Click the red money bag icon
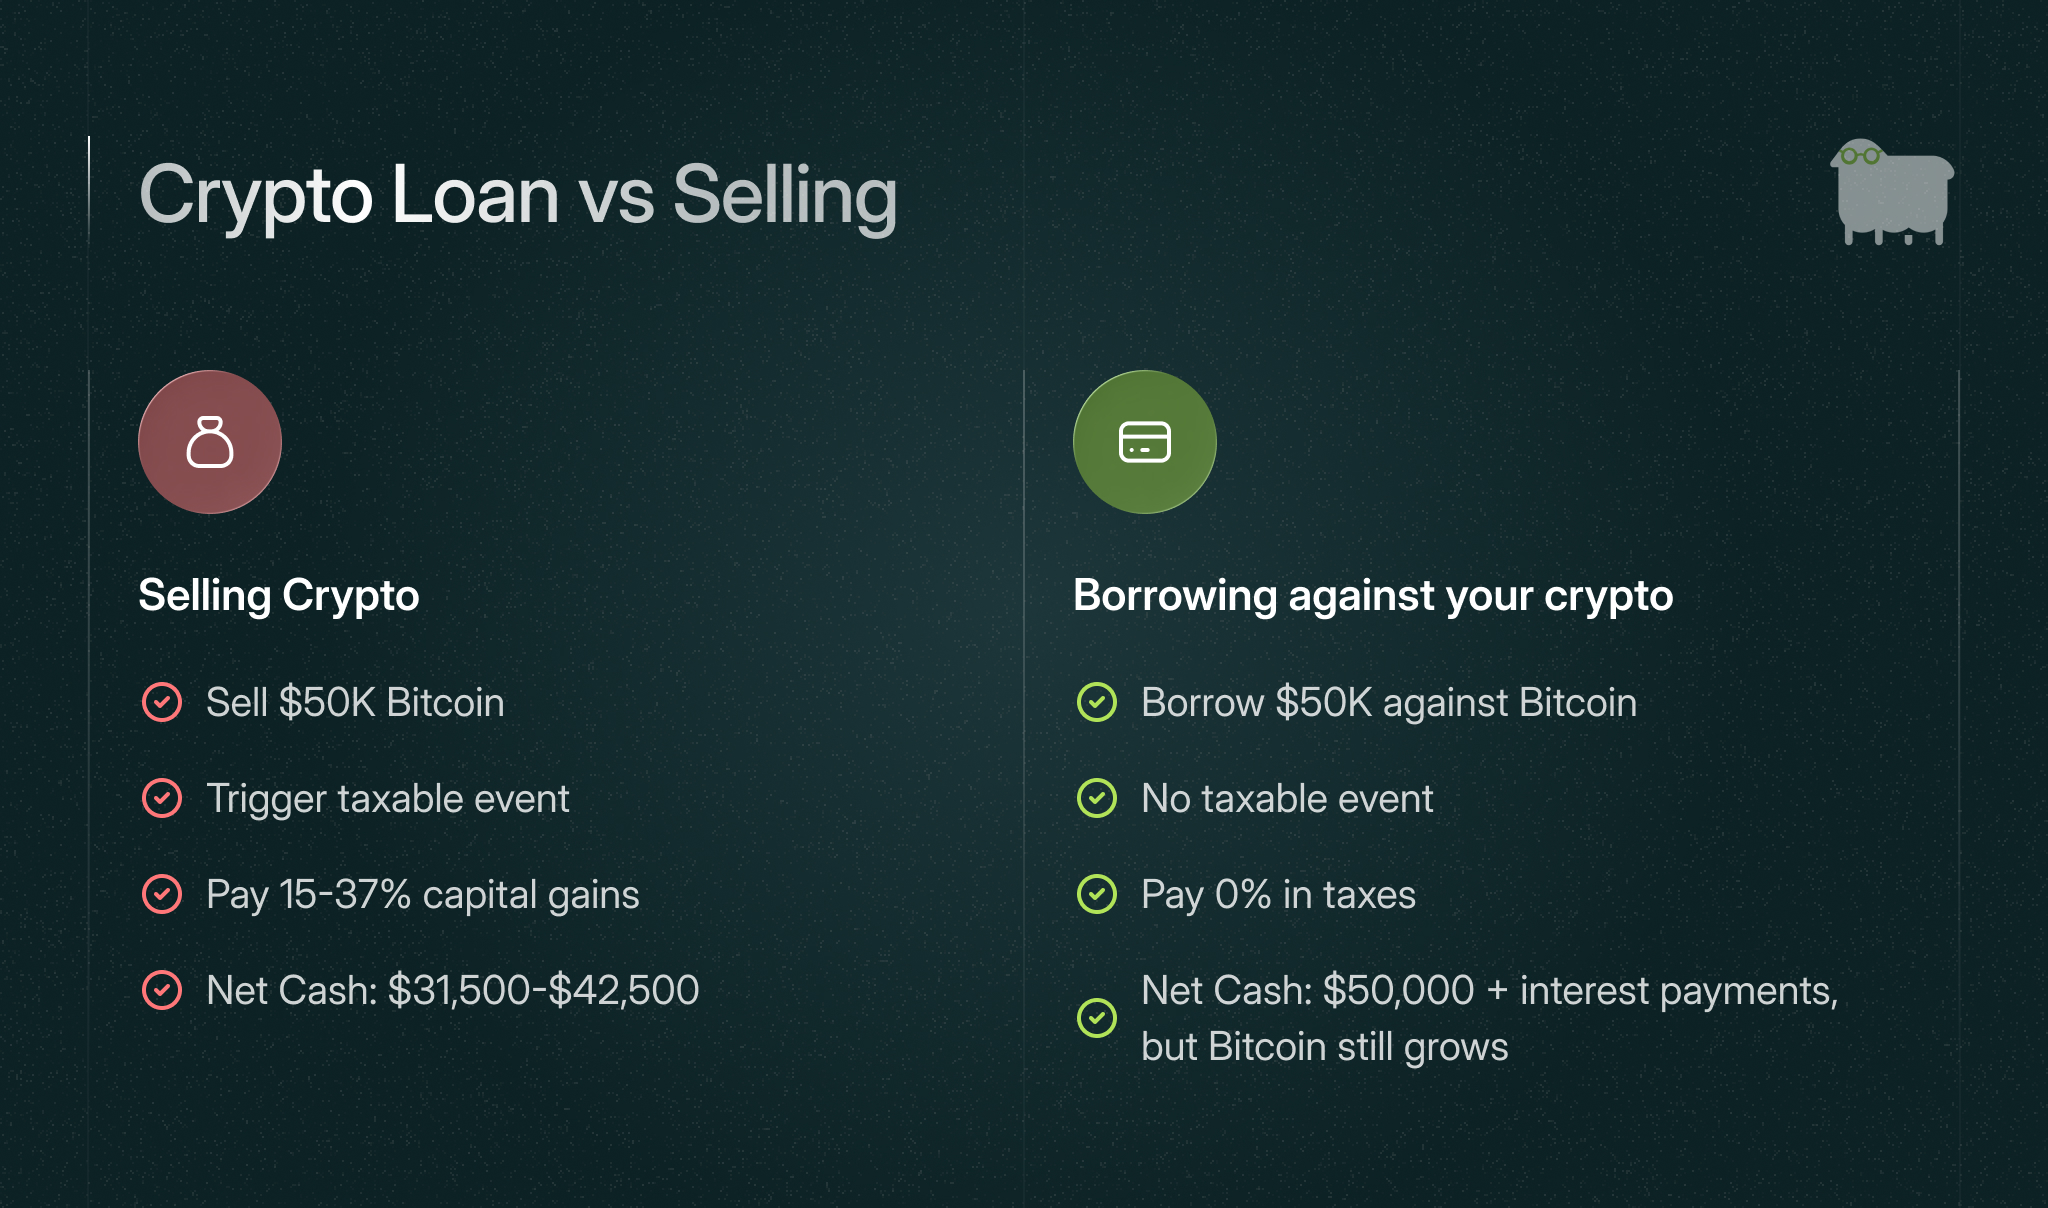Image resolution: width=2048 pixels, height=1208 pixels. [210, 442]
